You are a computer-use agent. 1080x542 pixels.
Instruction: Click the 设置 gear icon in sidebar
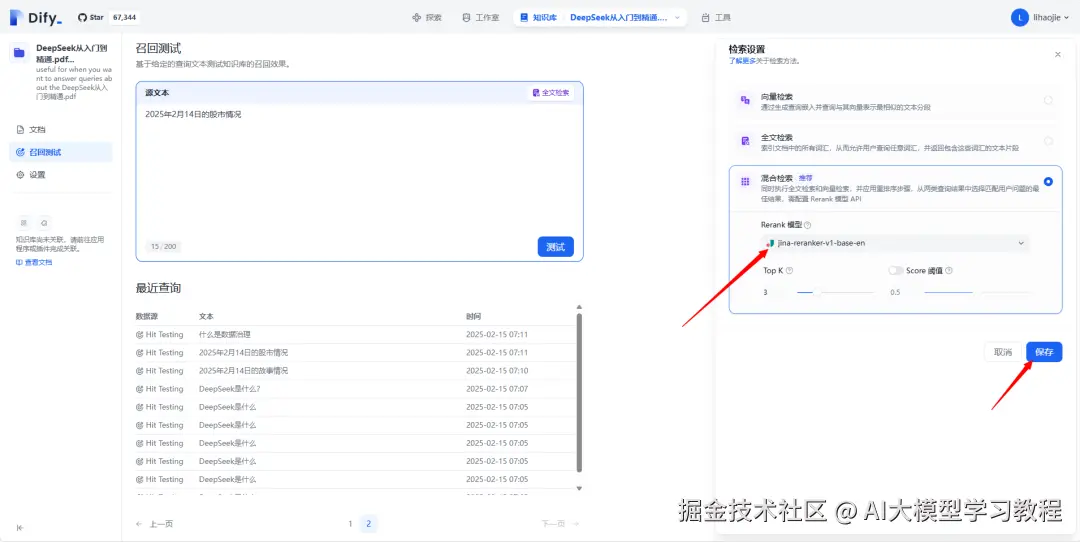[x=21, y=175]
